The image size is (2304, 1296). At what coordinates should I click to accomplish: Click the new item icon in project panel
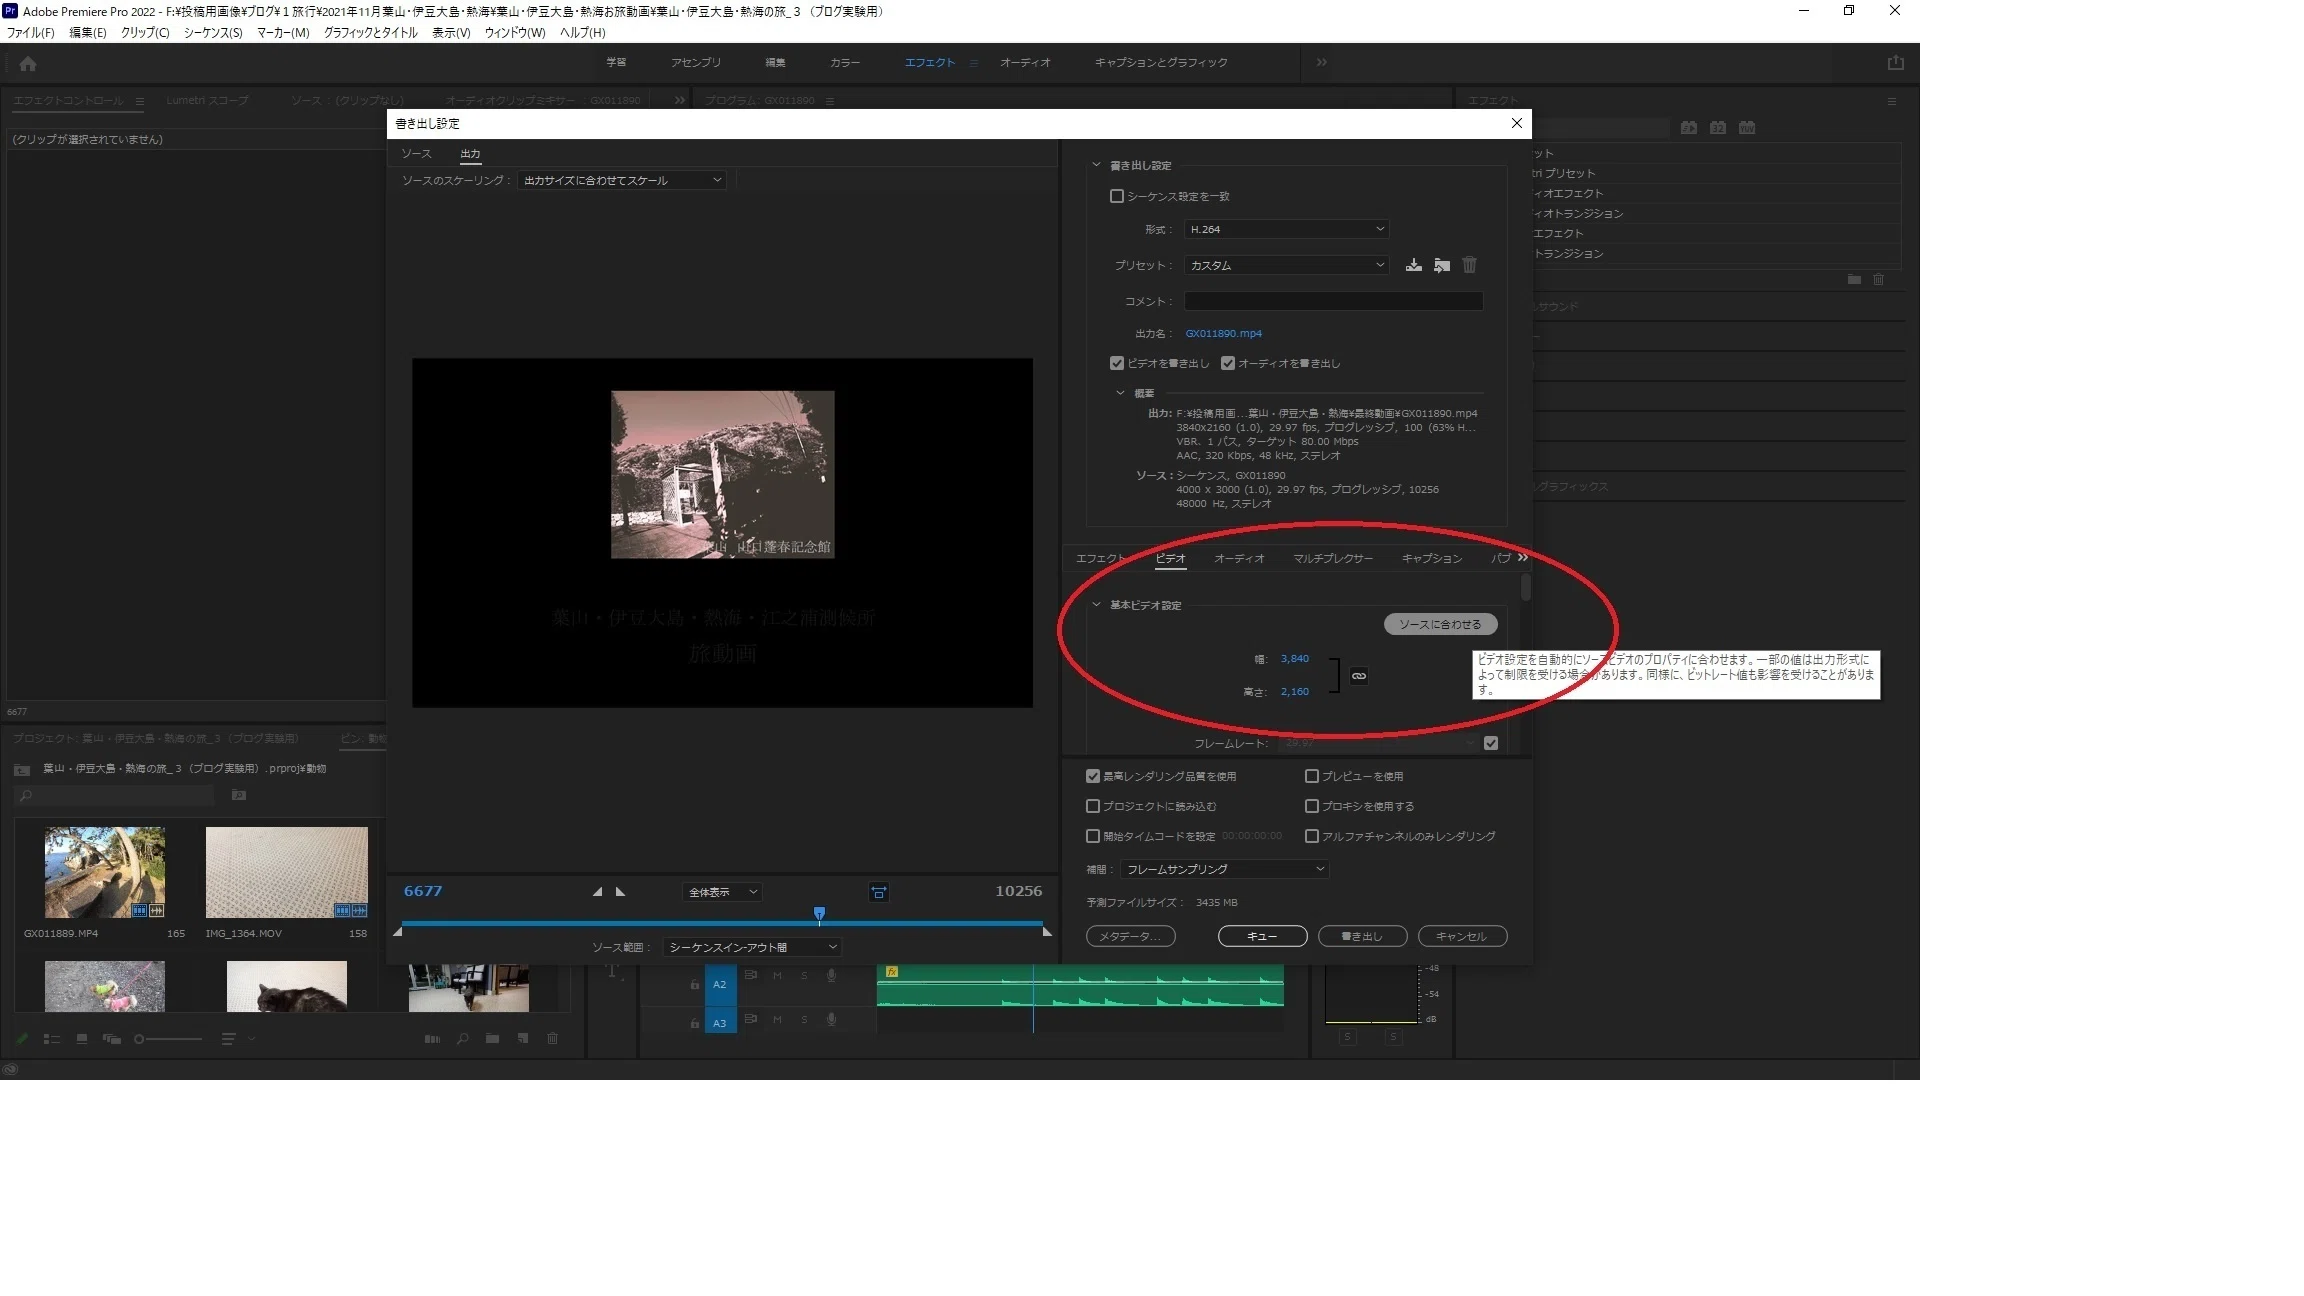click(x=523, y=1039)
